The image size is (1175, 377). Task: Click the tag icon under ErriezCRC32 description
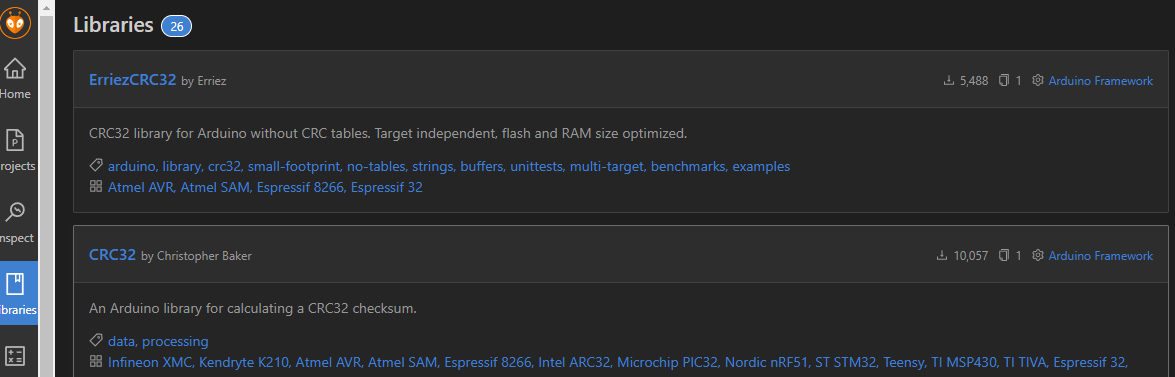(x=96, y=166)
